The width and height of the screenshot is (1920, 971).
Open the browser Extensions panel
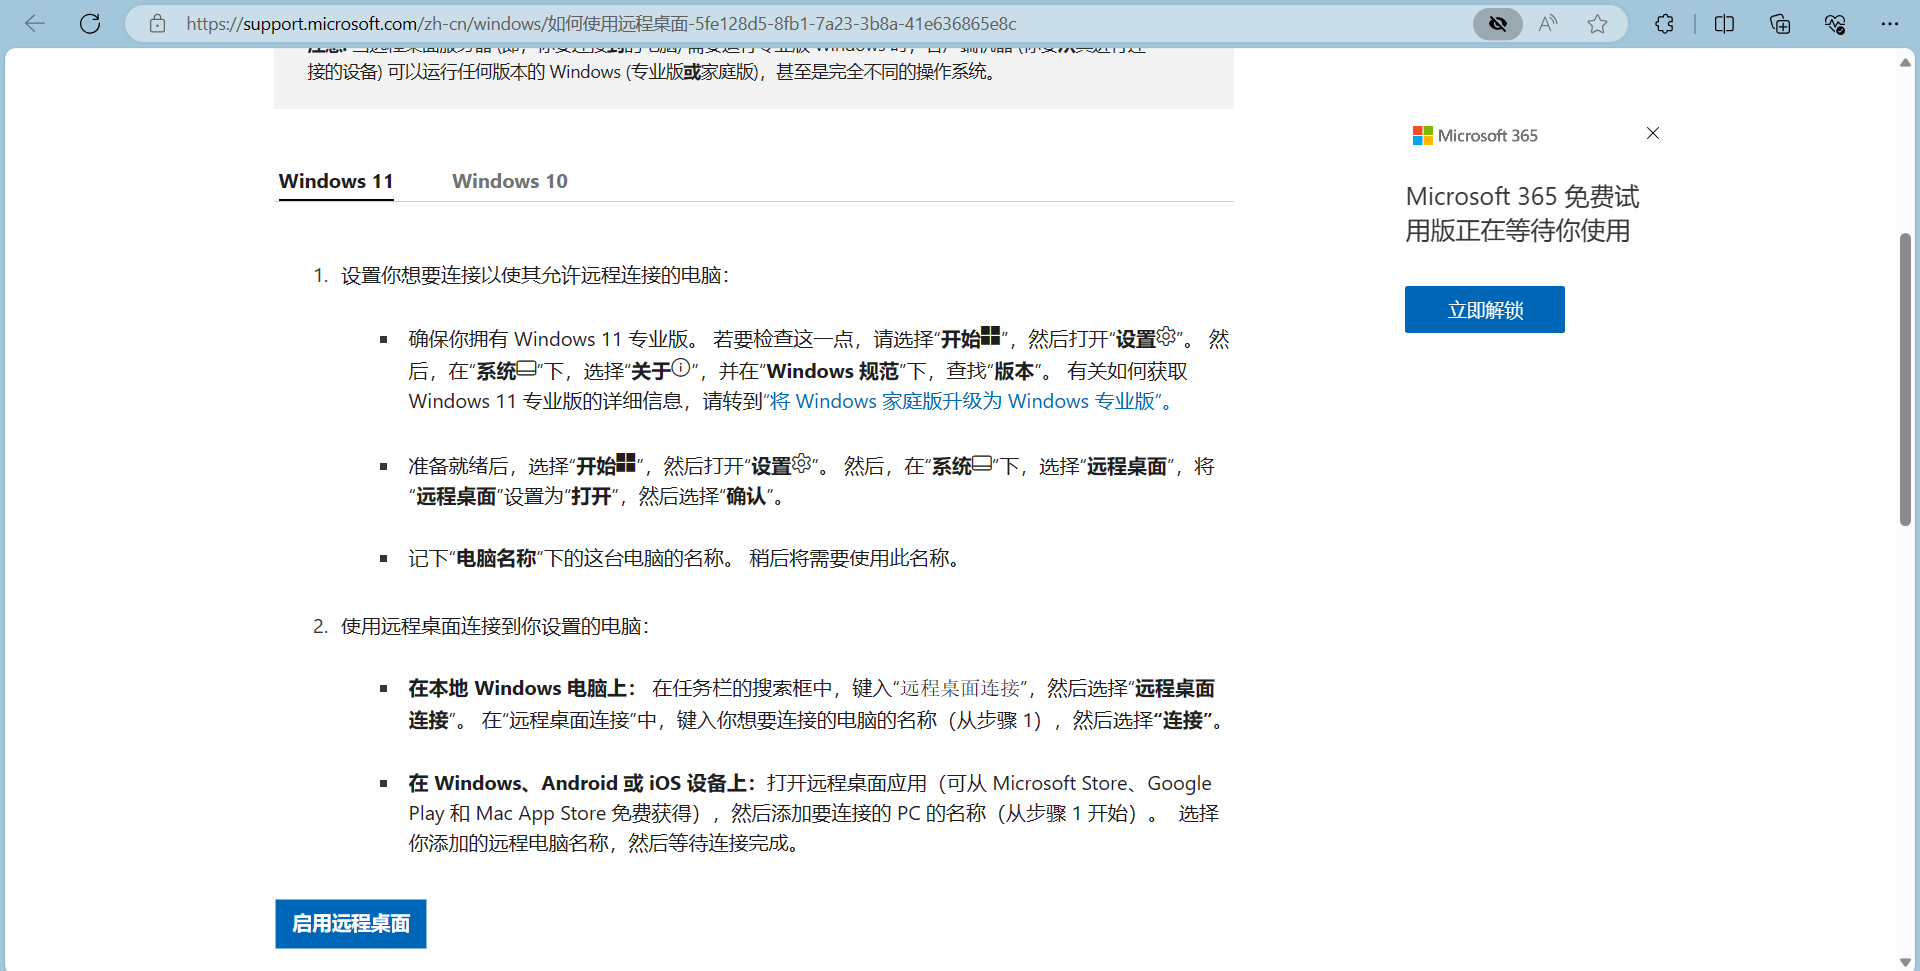pyautogui.click(x=1664, y=23)
